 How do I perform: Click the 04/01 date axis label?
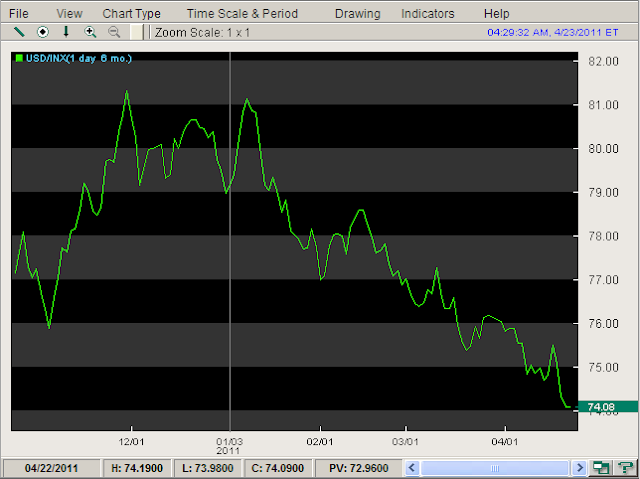[505, 441]
